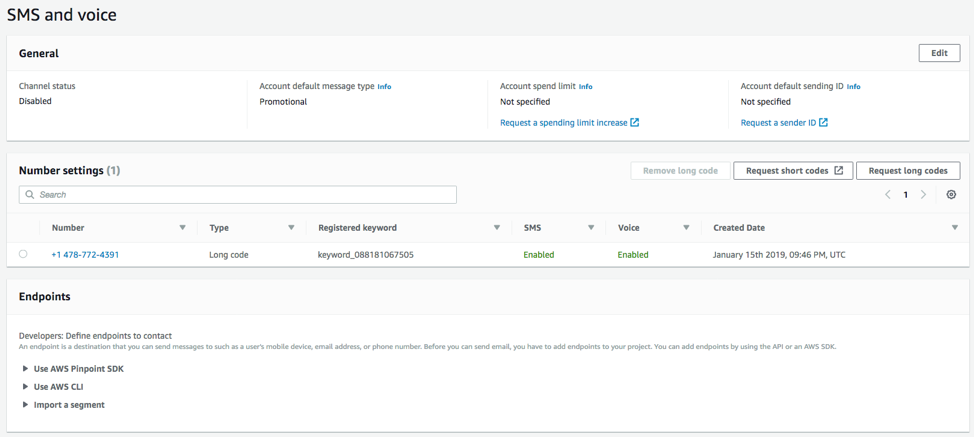The width and height of the screenshot is (974, 437).
Task: Sort by Registered keyword column arrow
Action: pos(497,228)
